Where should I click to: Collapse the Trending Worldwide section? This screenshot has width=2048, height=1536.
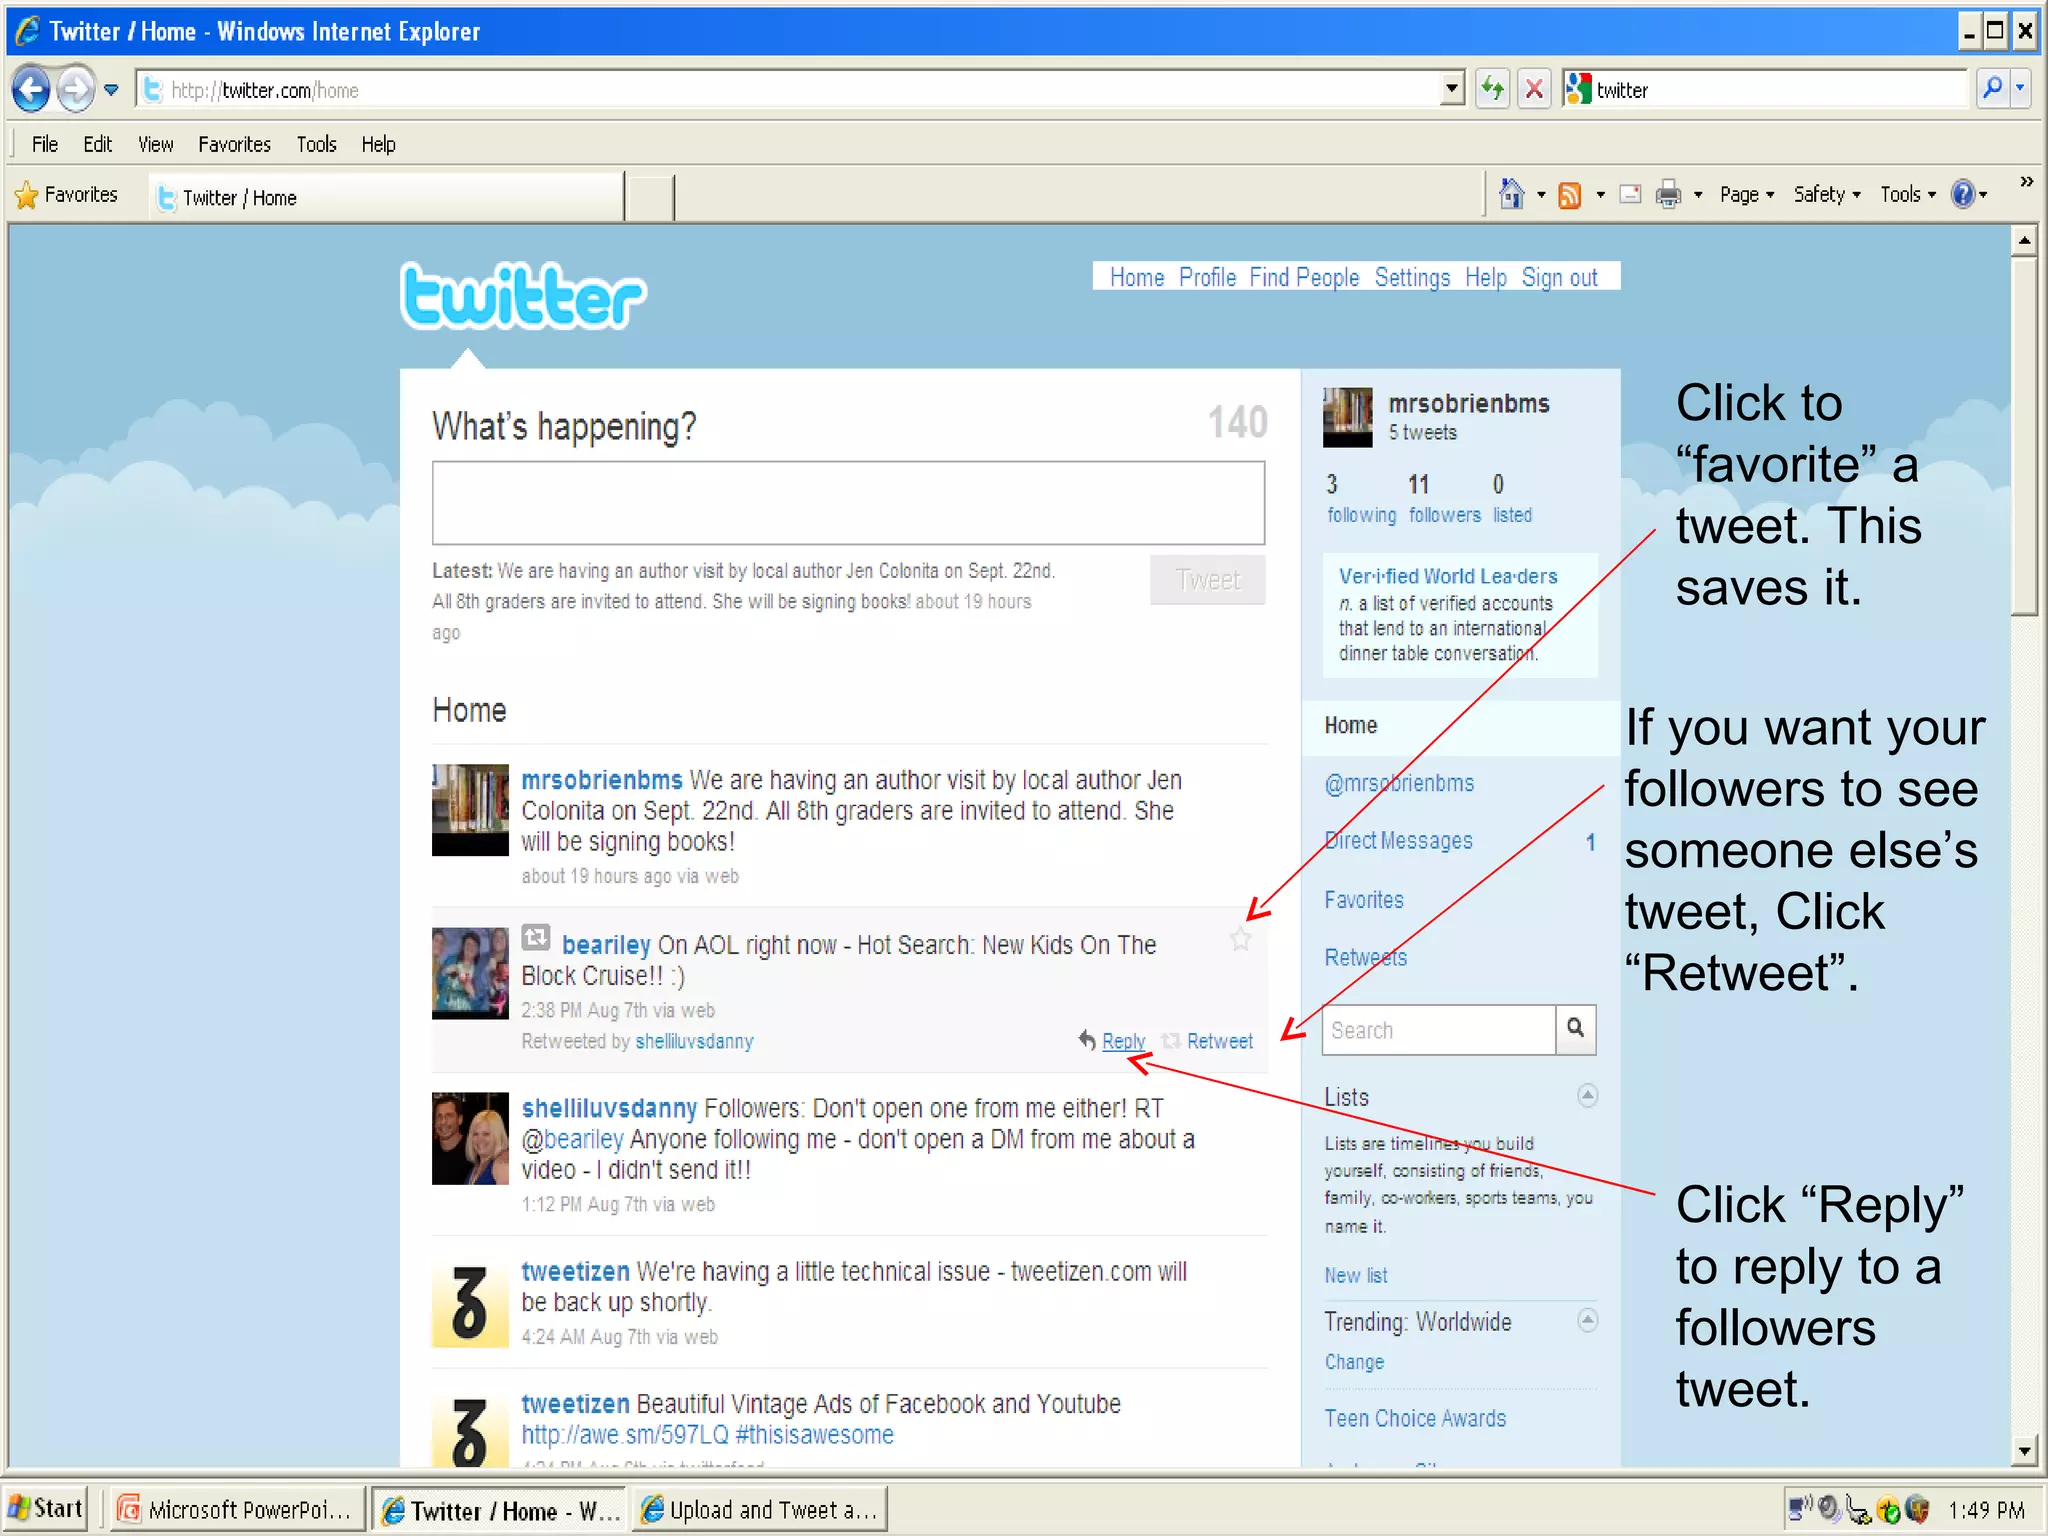(x=1587, y=1320)
